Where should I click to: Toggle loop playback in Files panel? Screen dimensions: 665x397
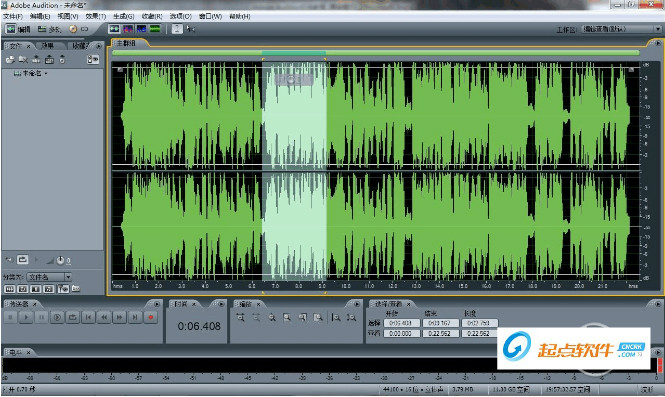(x=22, y=259)
